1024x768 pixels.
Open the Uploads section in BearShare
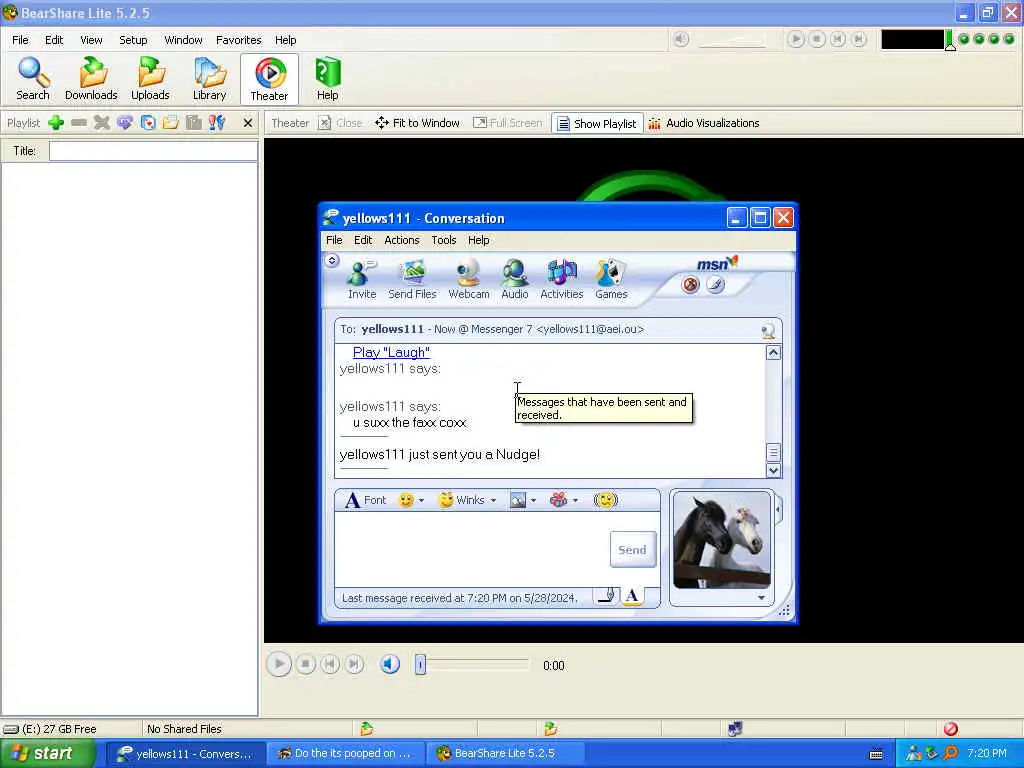click(150, 78)
